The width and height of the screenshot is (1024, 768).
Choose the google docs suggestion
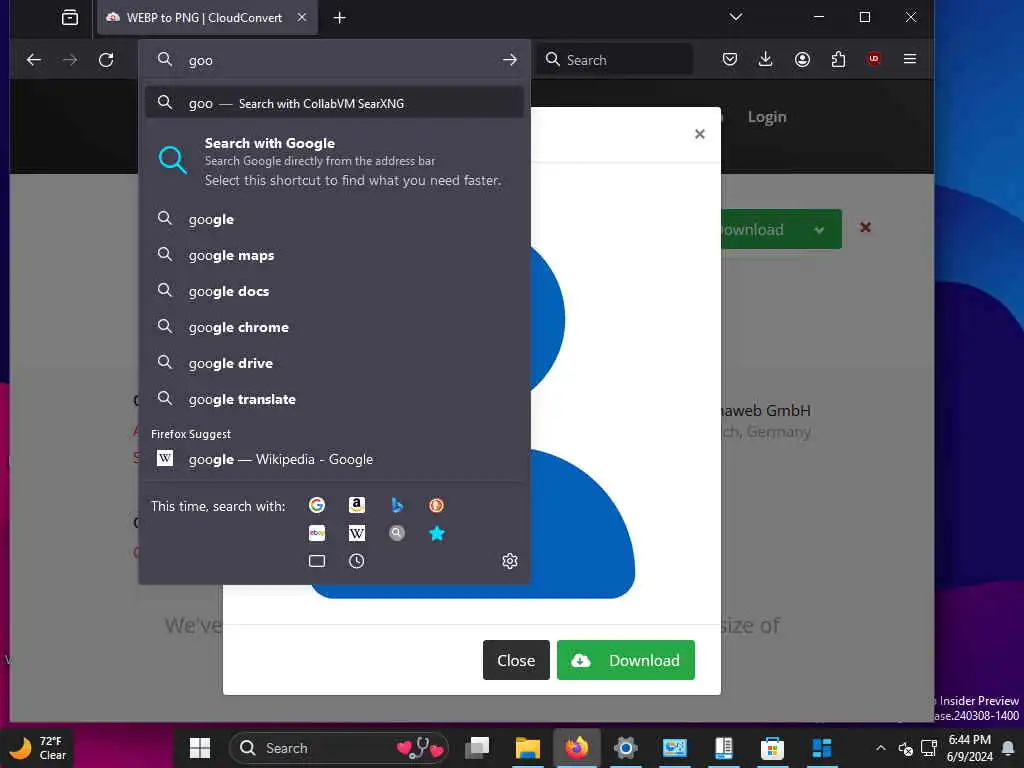pos(334,291)
